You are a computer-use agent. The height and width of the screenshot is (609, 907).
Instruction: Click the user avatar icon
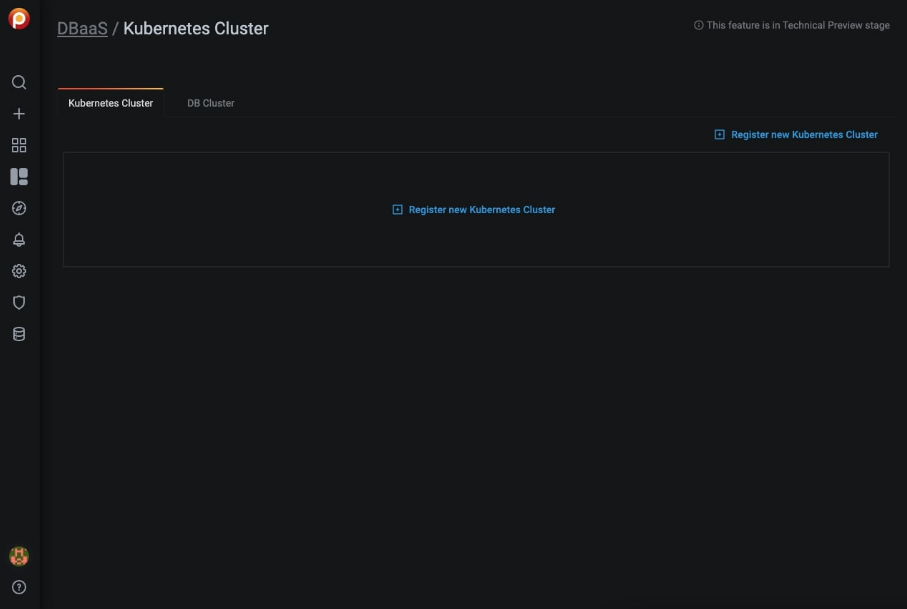pos(19,556)
